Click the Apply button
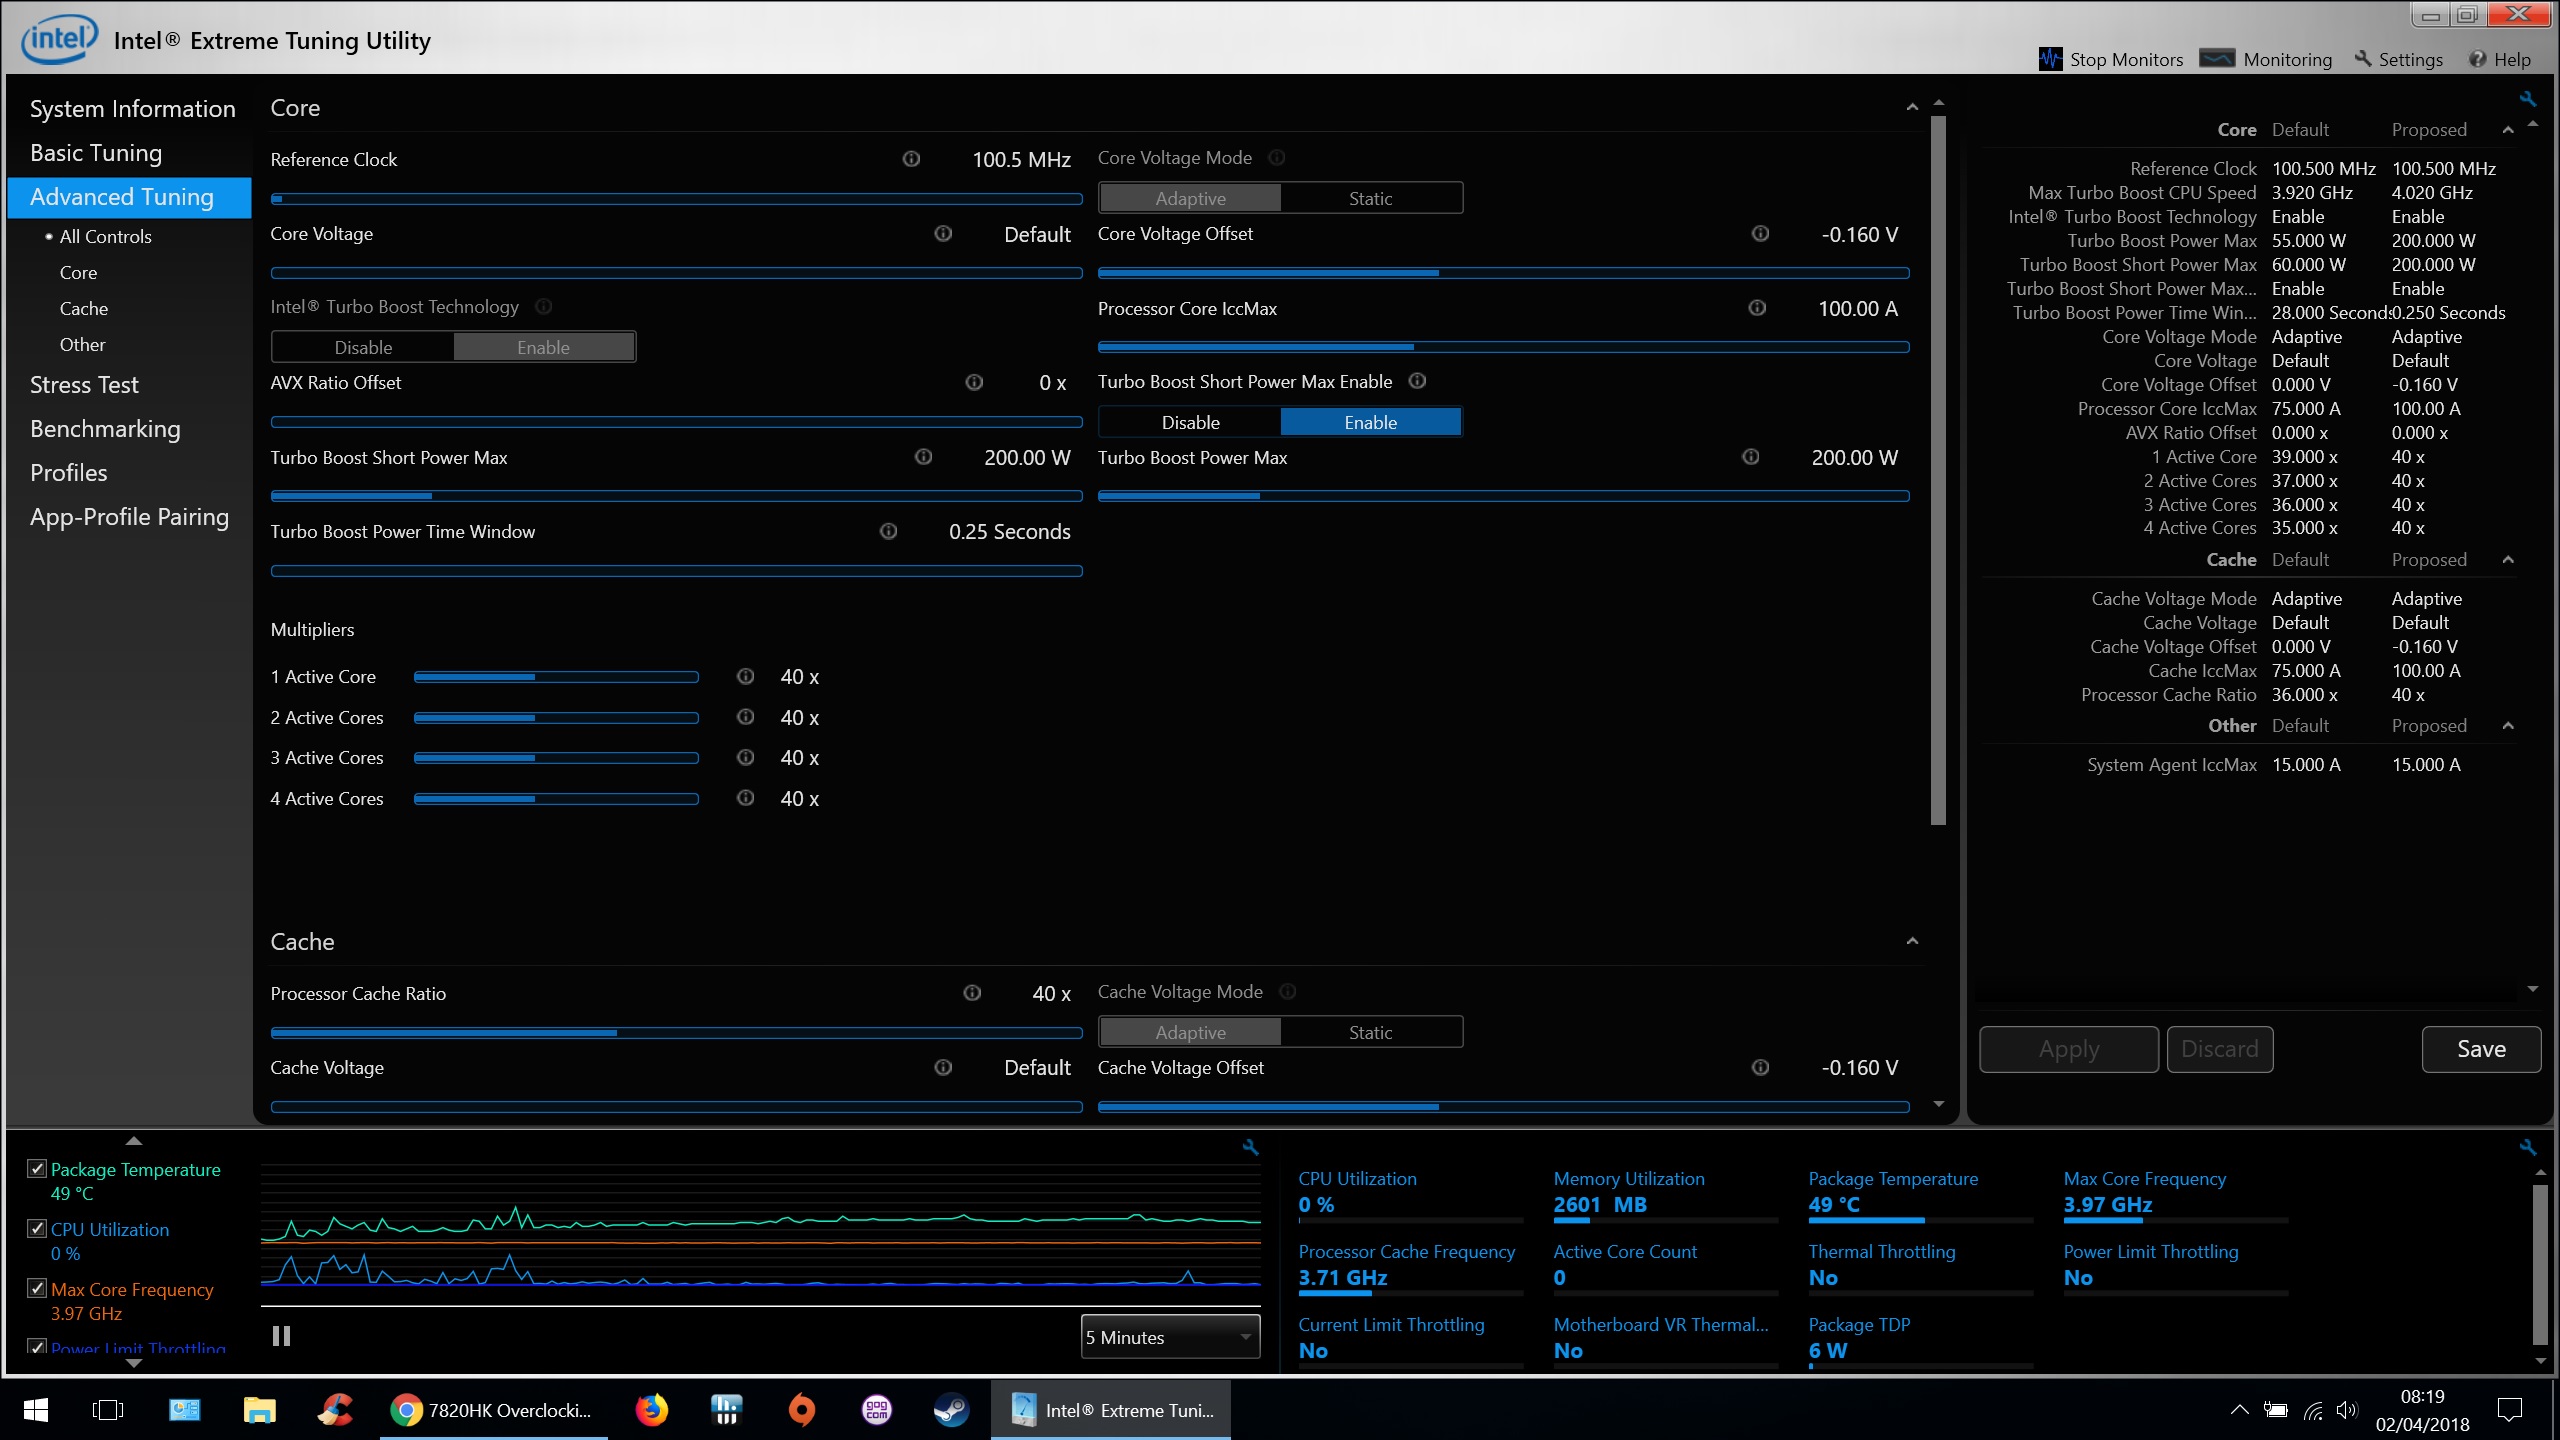The image size is (2560, 1440). coord(2069,1049)
